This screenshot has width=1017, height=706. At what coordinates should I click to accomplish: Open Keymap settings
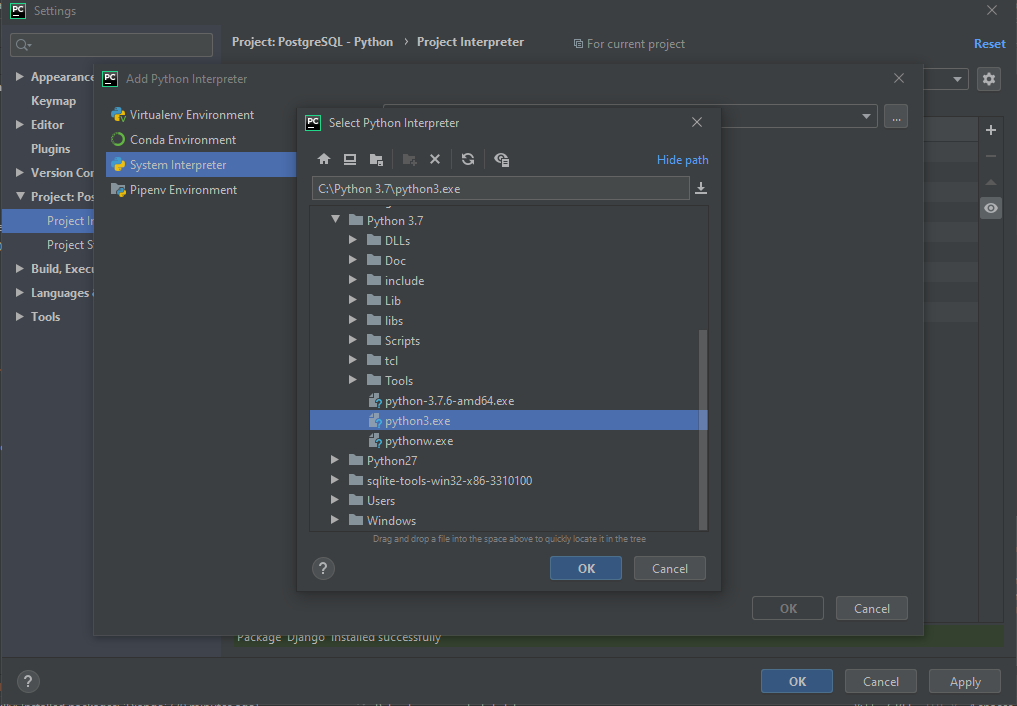tap(53, 101)
